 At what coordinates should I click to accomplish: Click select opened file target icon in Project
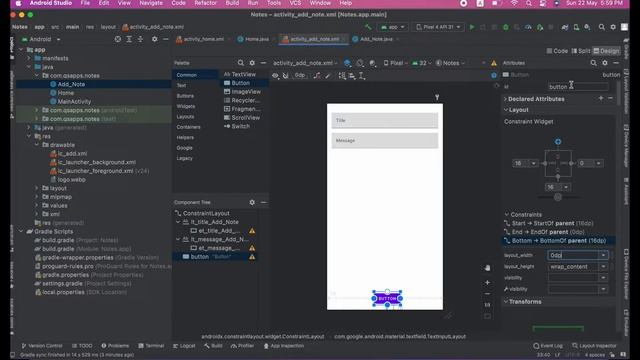click(x=118, y=39)
